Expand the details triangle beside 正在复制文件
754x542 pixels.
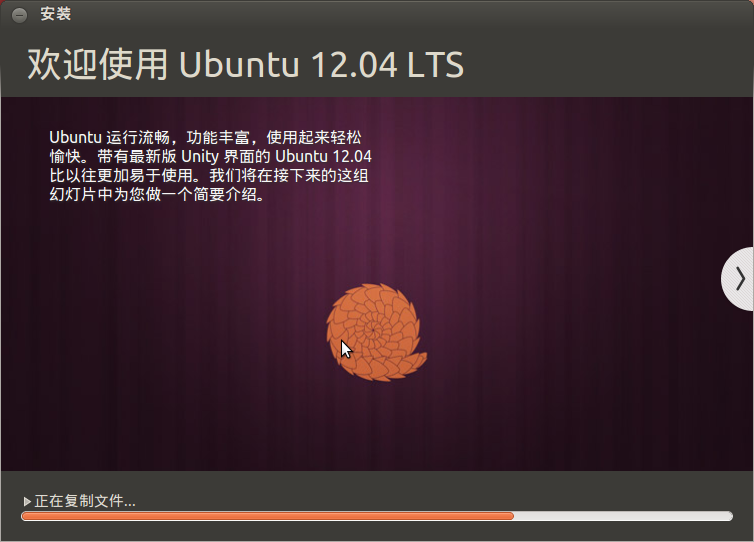tap(27, 502)
